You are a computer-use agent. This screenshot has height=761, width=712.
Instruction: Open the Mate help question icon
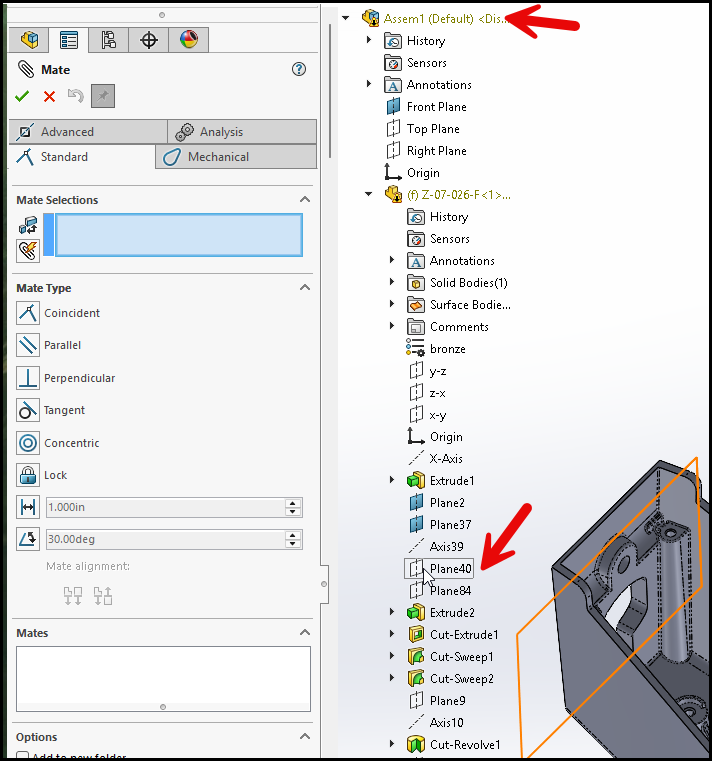298,69
